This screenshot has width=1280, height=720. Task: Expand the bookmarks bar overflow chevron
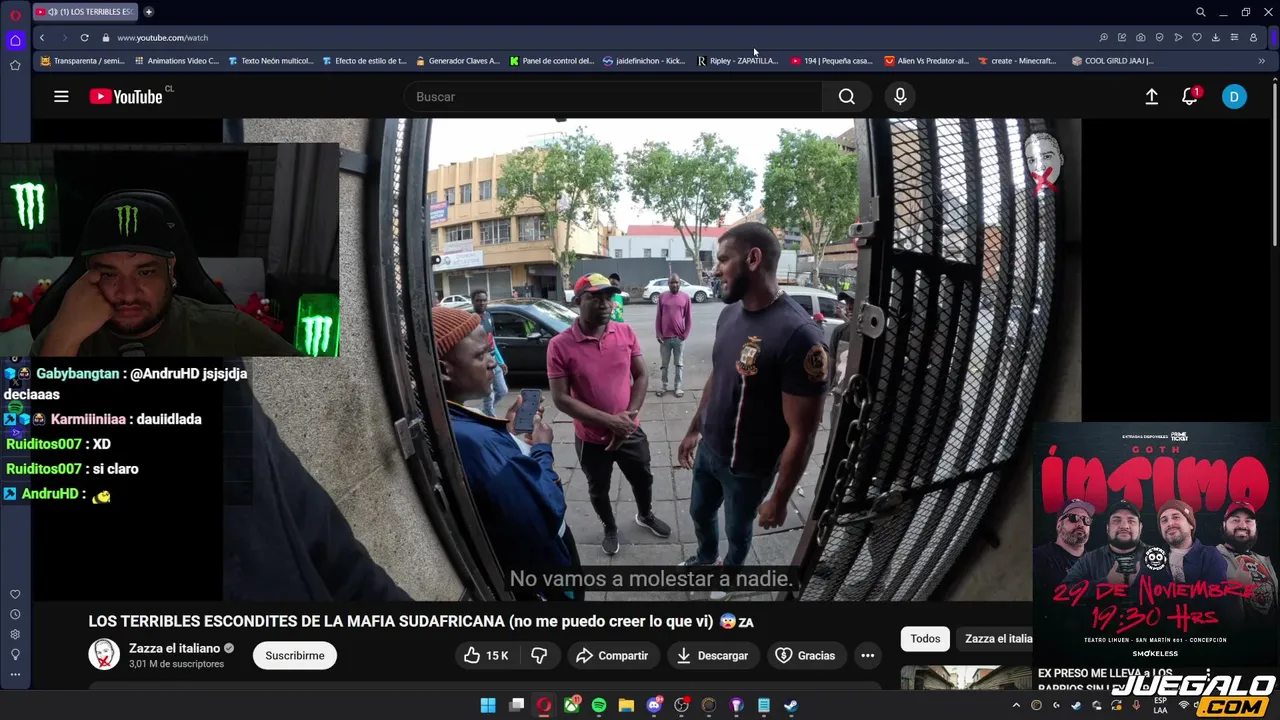(1261, 61)
